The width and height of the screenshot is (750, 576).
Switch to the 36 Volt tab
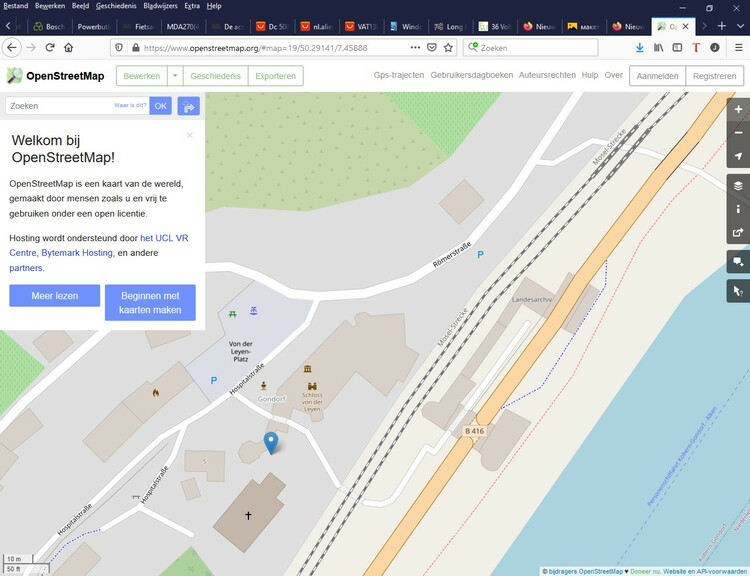tap(495, 26)
